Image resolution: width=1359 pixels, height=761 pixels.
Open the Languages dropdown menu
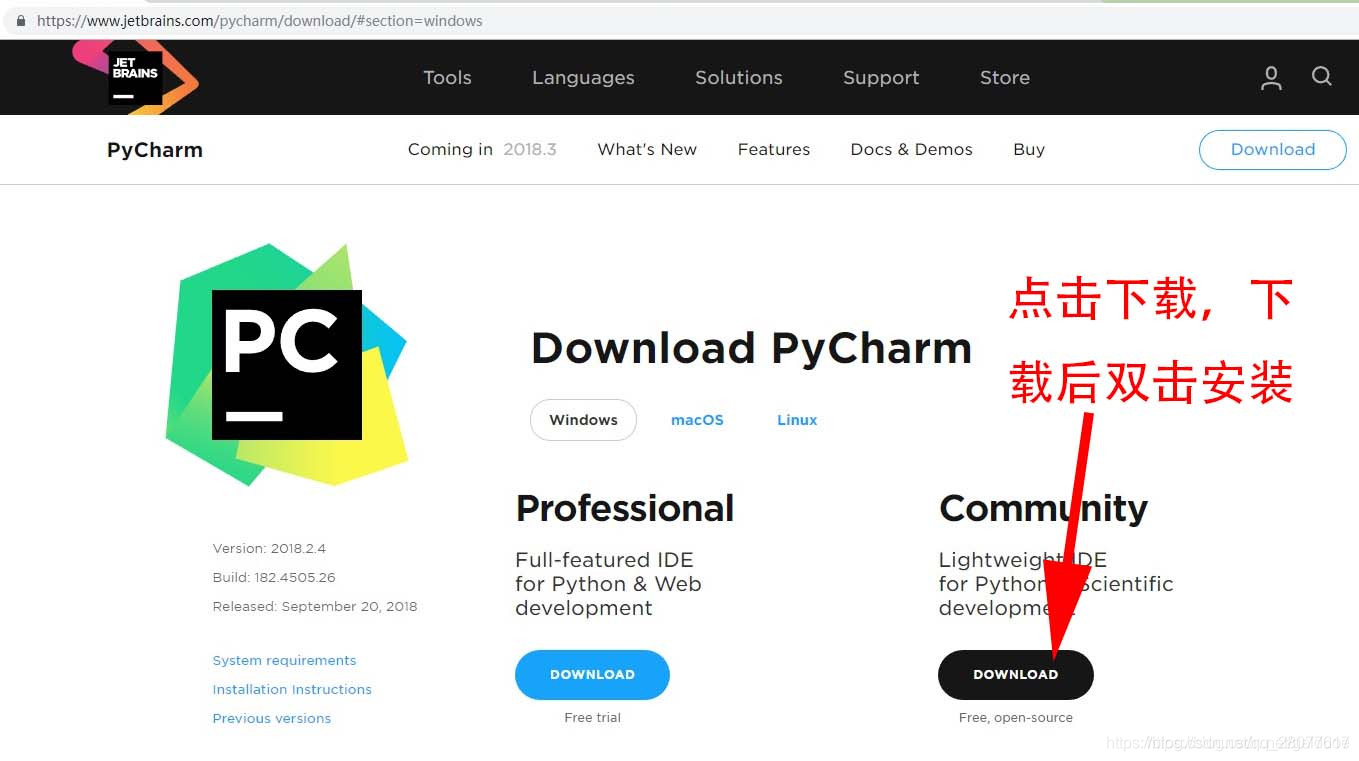pyautogui.click(x=583, y=77)
